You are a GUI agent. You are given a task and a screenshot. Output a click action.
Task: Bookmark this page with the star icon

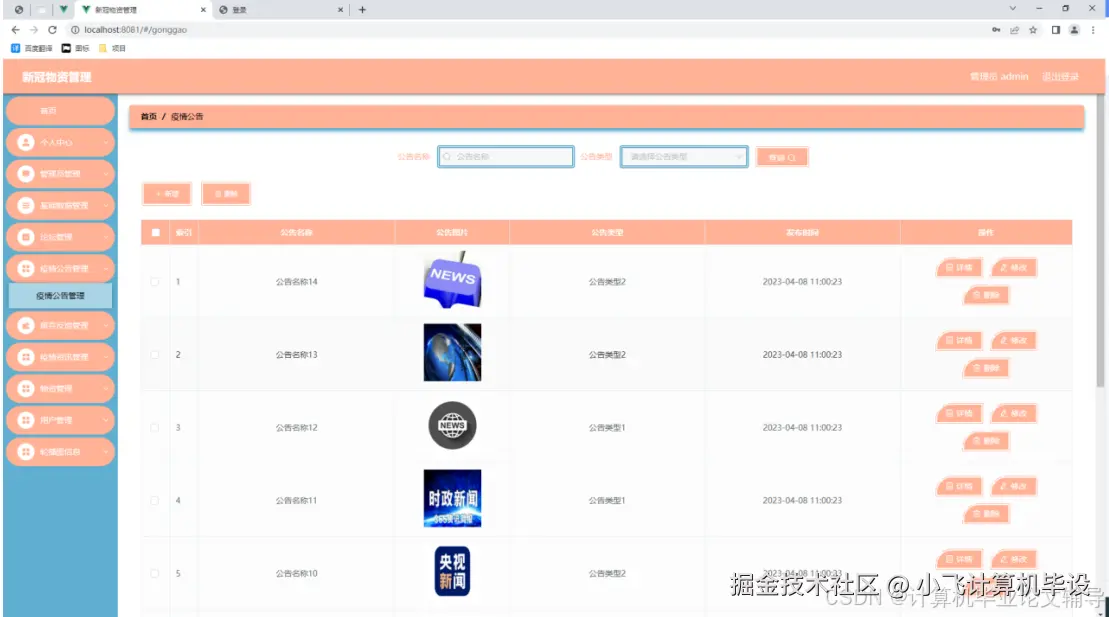[x=1033, y=30]
